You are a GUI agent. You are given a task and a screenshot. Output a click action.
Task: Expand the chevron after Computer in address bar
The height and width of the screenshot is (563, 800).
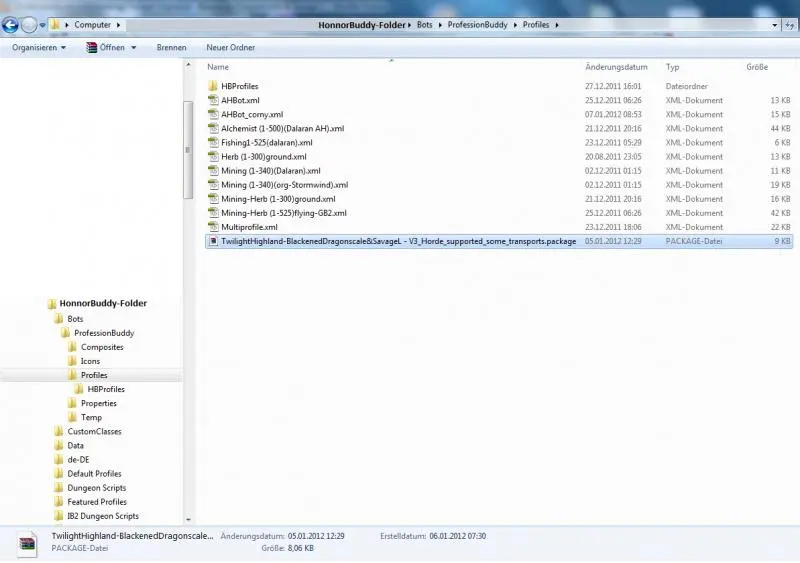[118, 25]
